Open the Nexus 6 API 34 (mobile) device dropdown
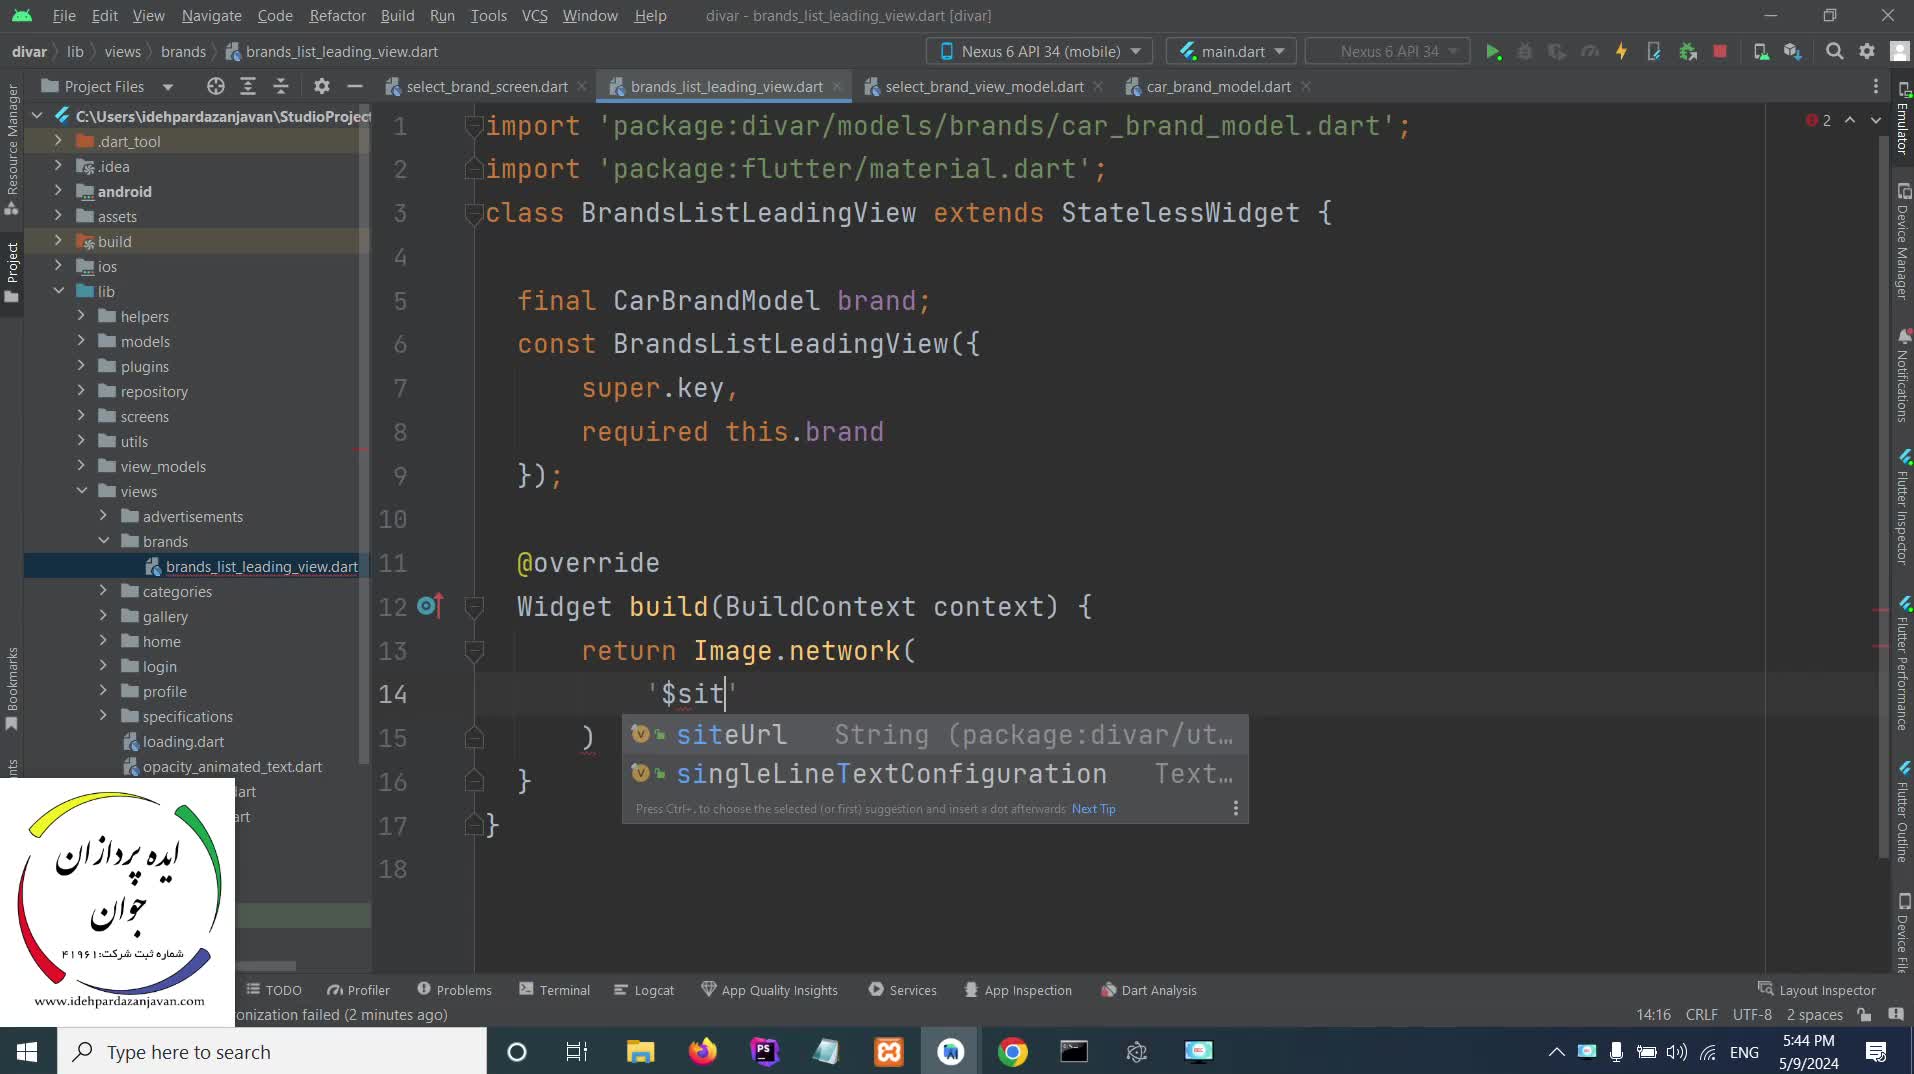Image resolution: width=1914 pixels, height=1074 pixels. coord(1039,52)
